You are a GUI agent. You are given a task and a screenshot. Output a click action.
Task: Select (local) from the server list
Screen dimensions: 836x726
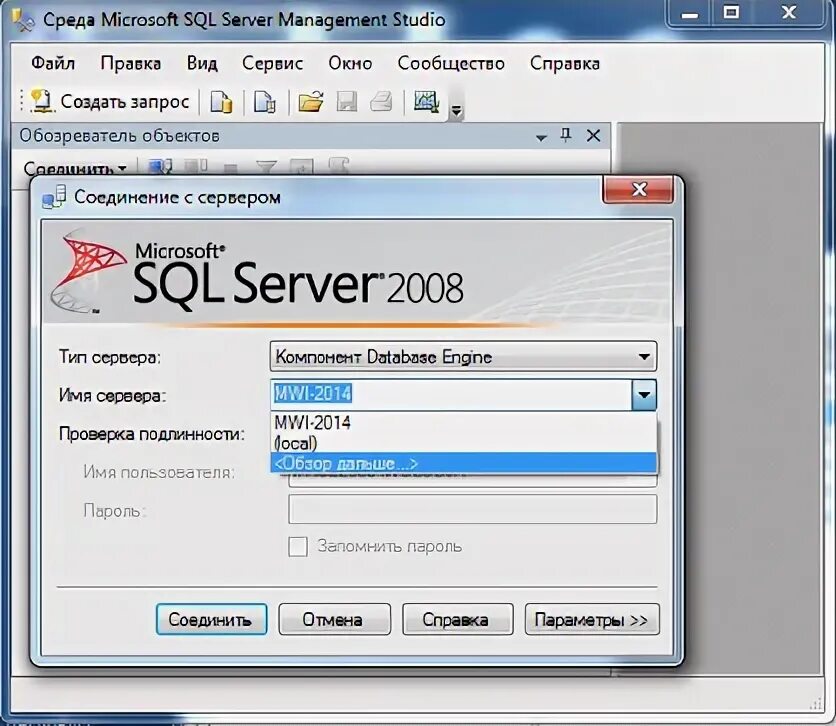[463, 443]
